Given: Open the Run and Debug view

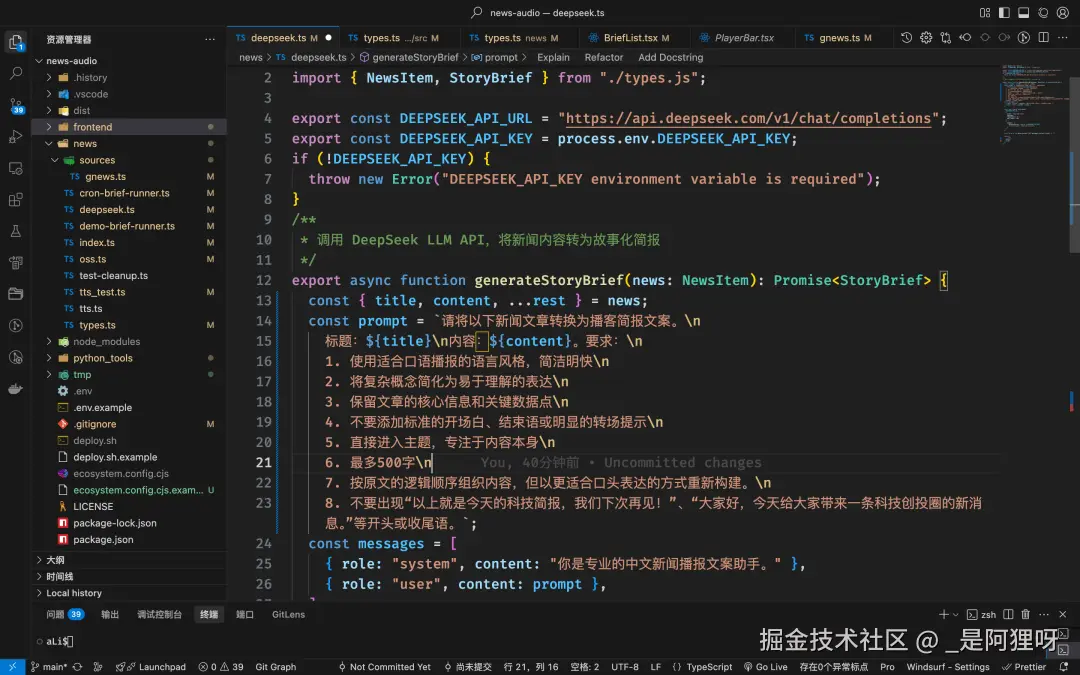Looking at the screenshot, I should point(15,136).
